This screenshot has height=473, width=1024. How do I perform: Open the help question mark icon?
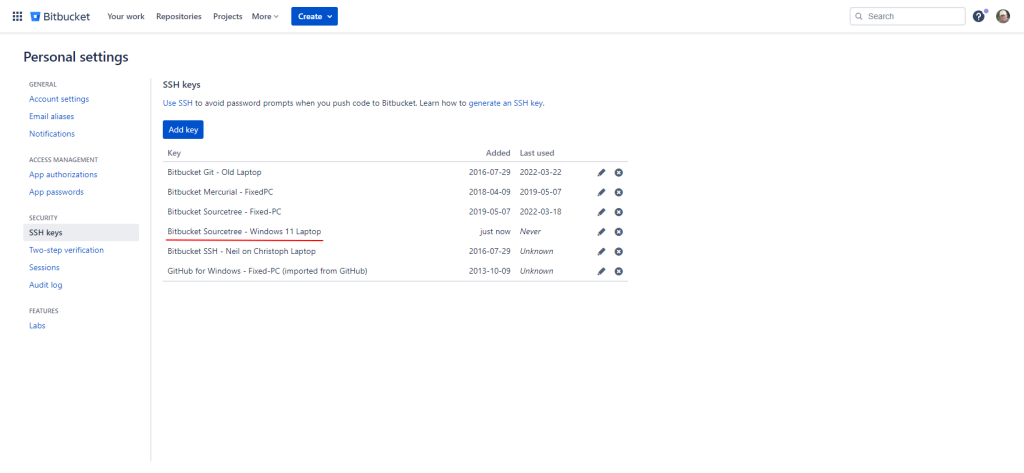[979, 16]
